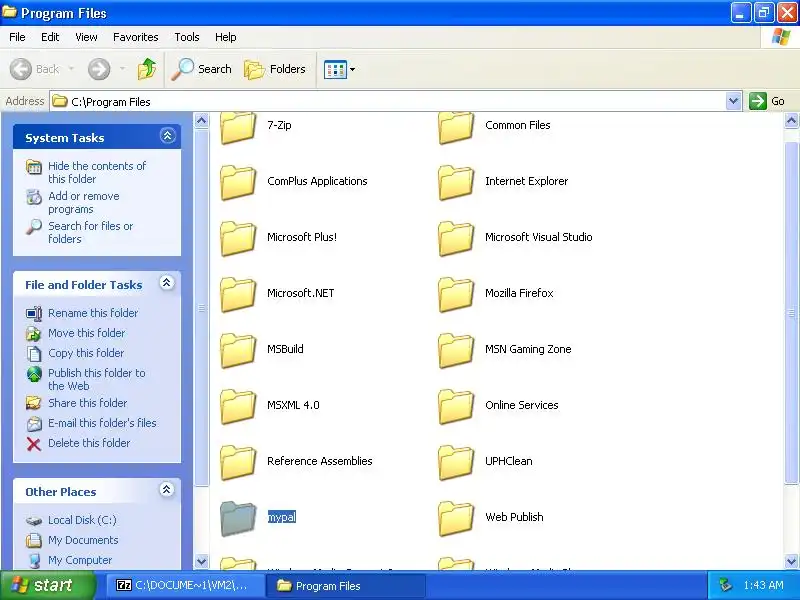Screen dimensions: 800x600
Task: Select the MSBuild folder icon
Action: point(238,351)
